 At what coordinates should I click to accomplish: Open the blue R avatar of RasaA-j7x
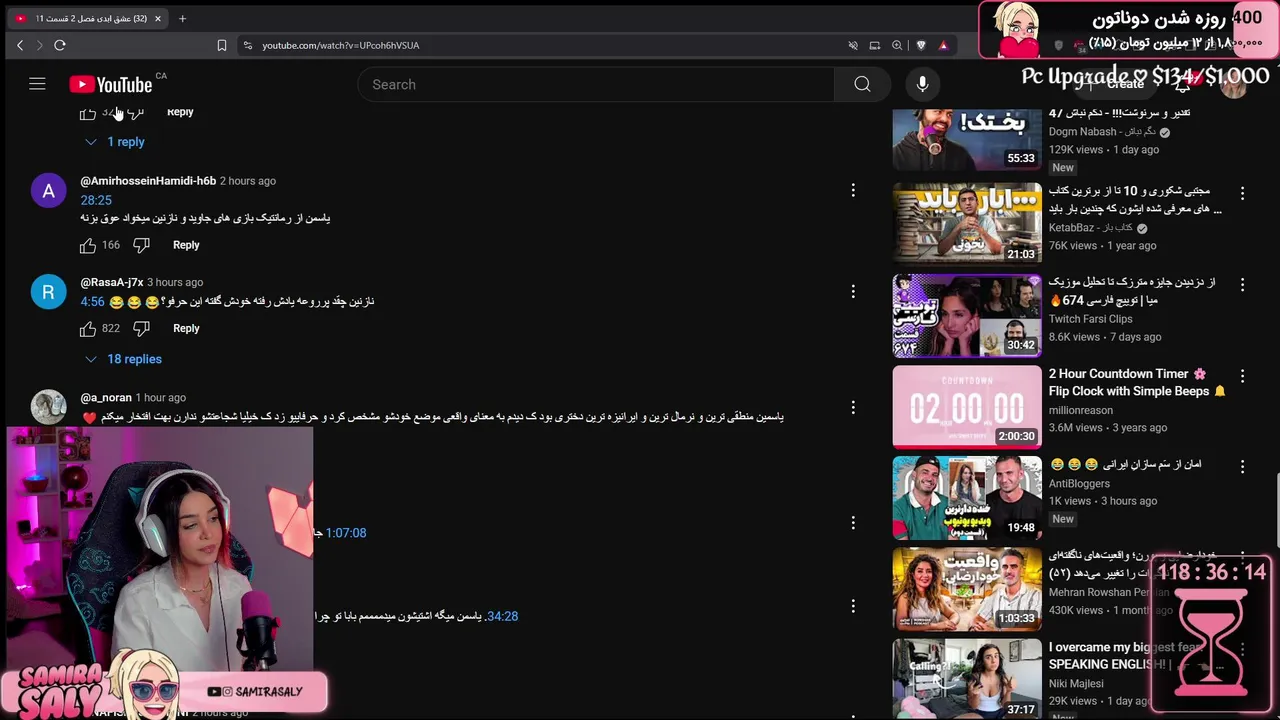(x=48, y=292)
